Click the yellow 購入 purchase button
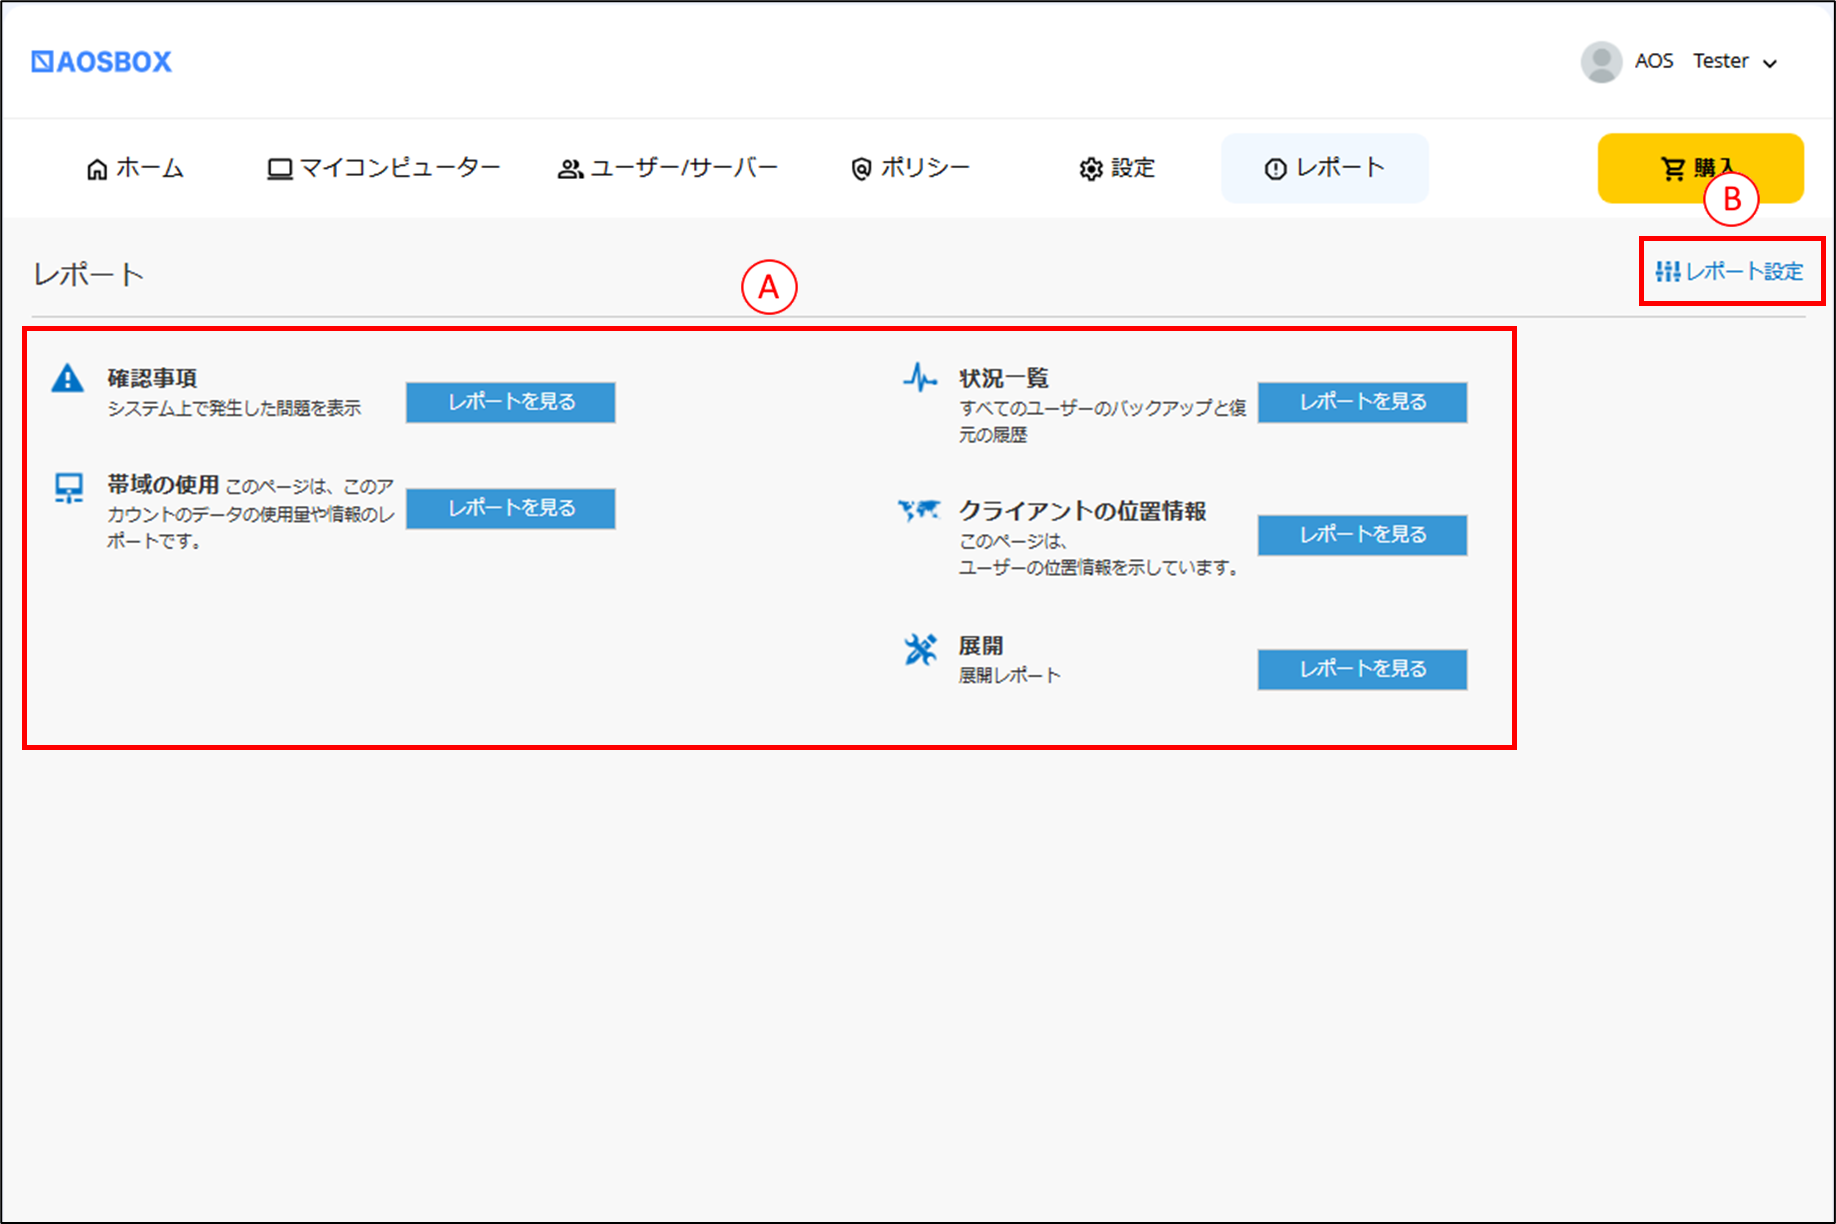 1700,168
